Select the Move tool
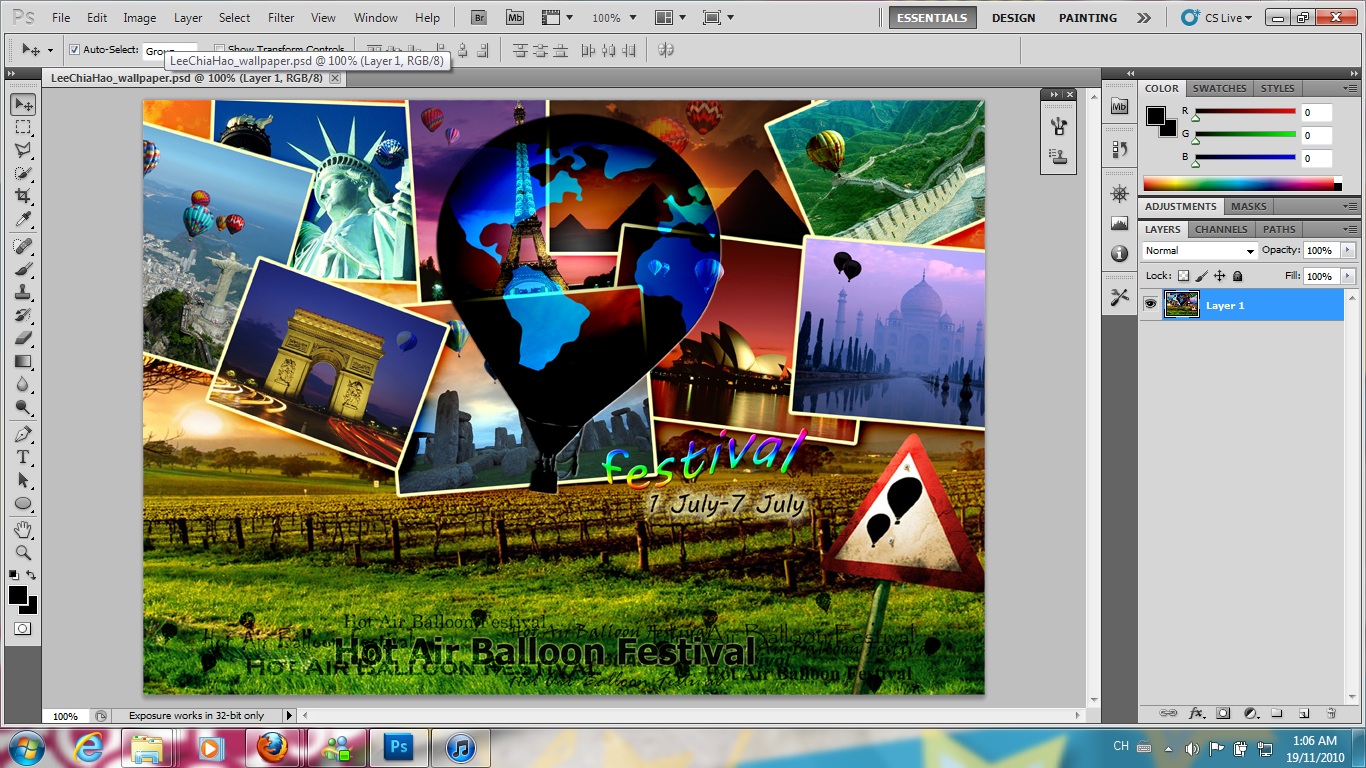Viewport: 1366px width, 768px height. point(23,103)
